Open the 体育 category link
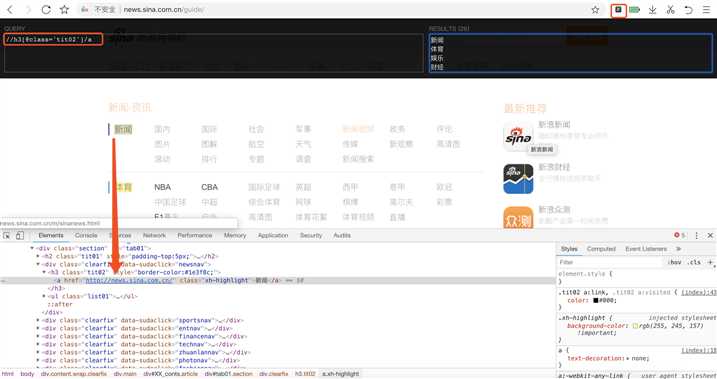717x379 pixels. coord(123,187)
